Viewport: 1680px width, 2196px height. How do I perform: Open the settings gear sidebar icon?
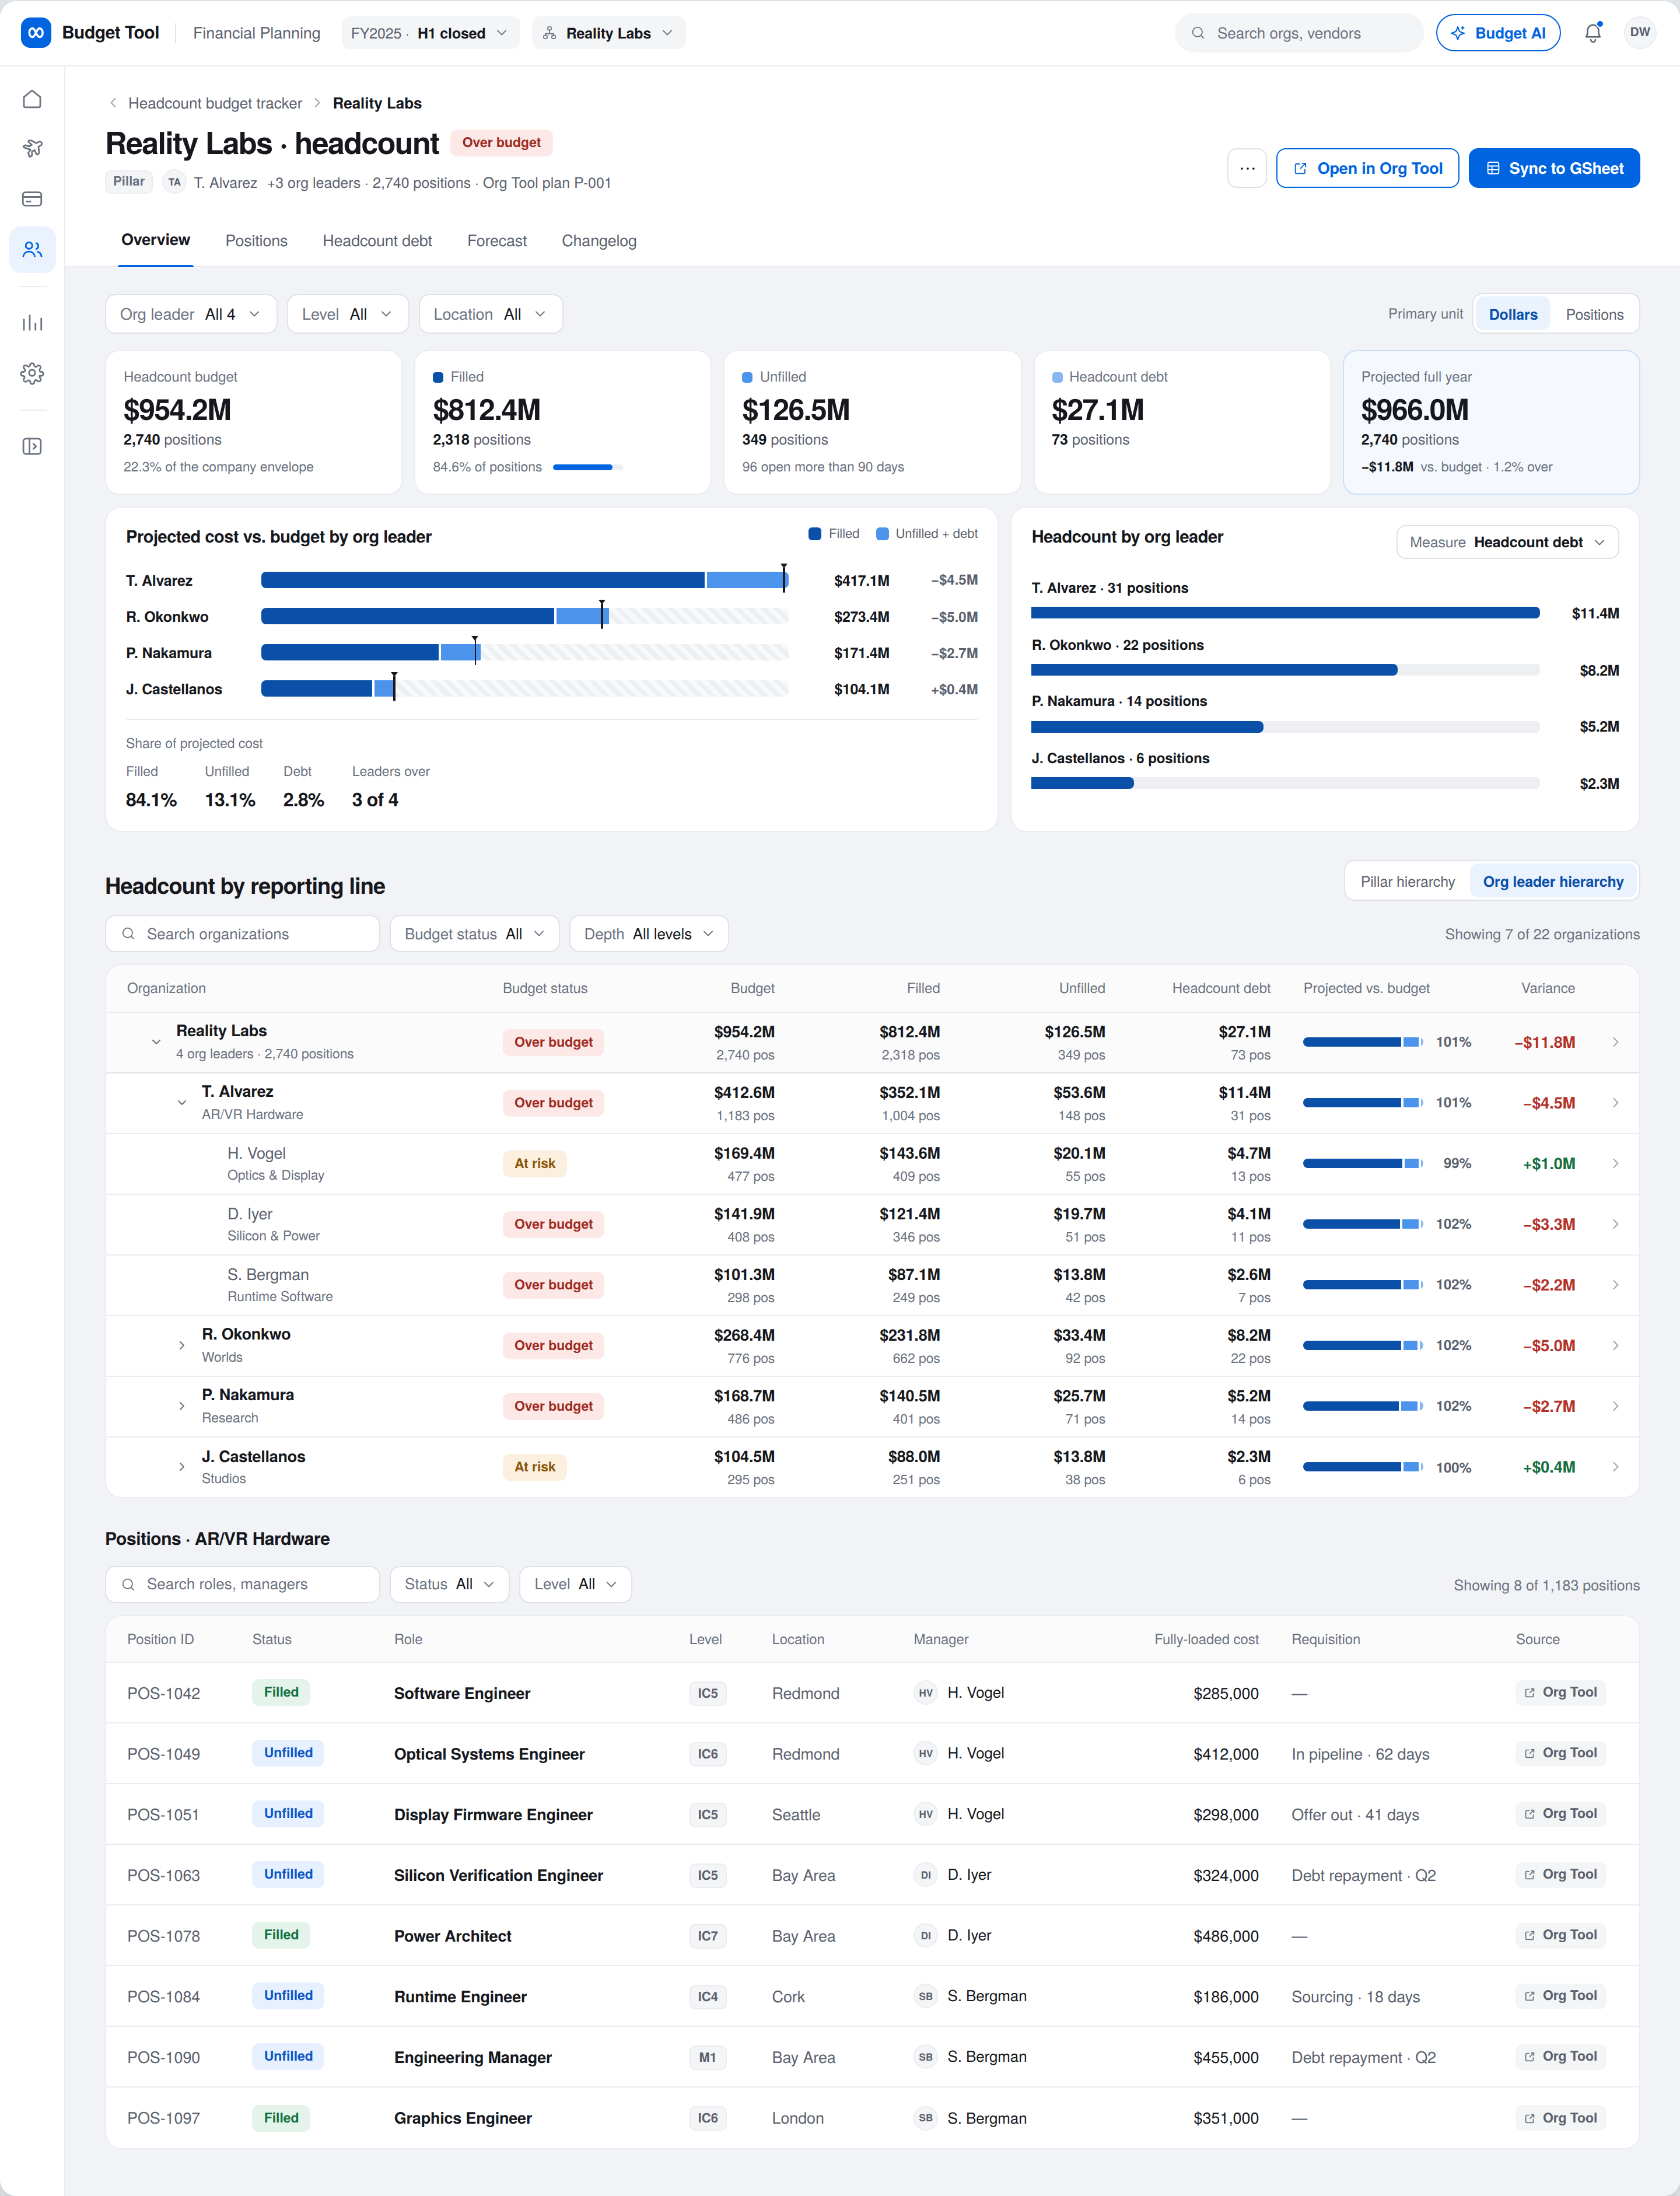point(32,373)
